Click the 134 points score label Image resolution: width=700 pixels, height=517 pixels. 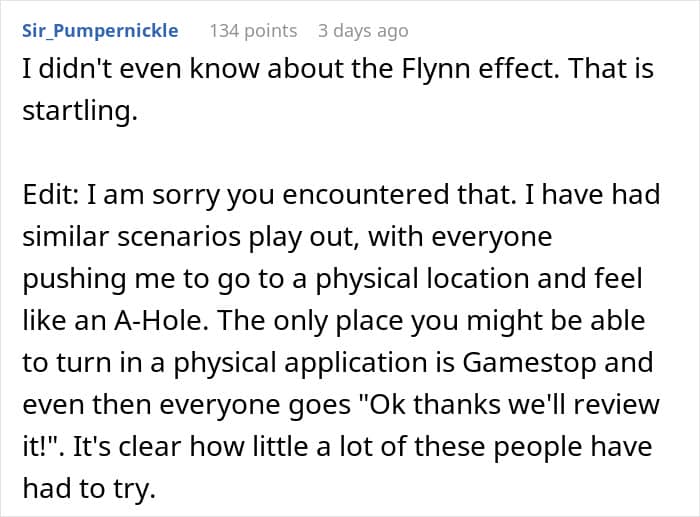tap(253, 31)
